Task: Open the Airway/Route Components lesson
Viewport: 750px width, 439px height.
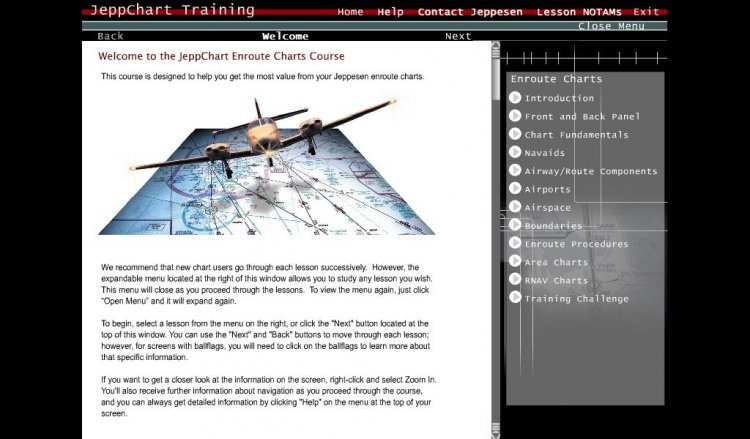Action: point(591,171)
